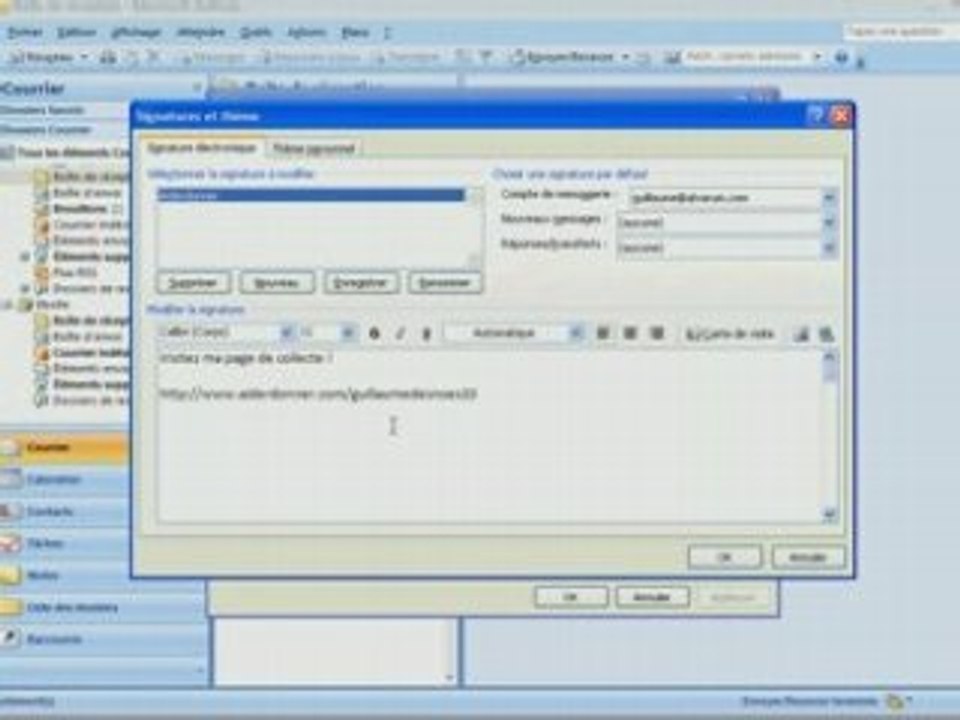Open the Nouveaux messages signature dropdown
This screenshot has width=960, height=720.
828,222
